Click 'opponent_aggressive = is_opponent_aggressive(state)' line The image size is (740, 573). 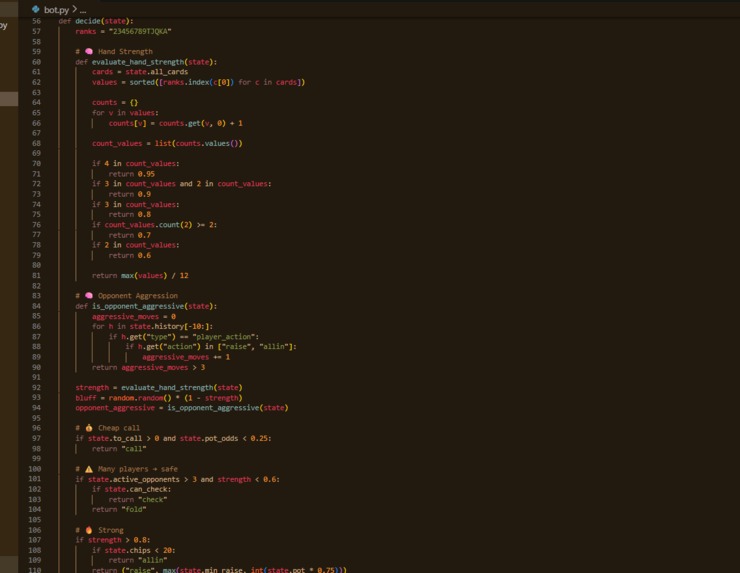[x=182, y=408]
